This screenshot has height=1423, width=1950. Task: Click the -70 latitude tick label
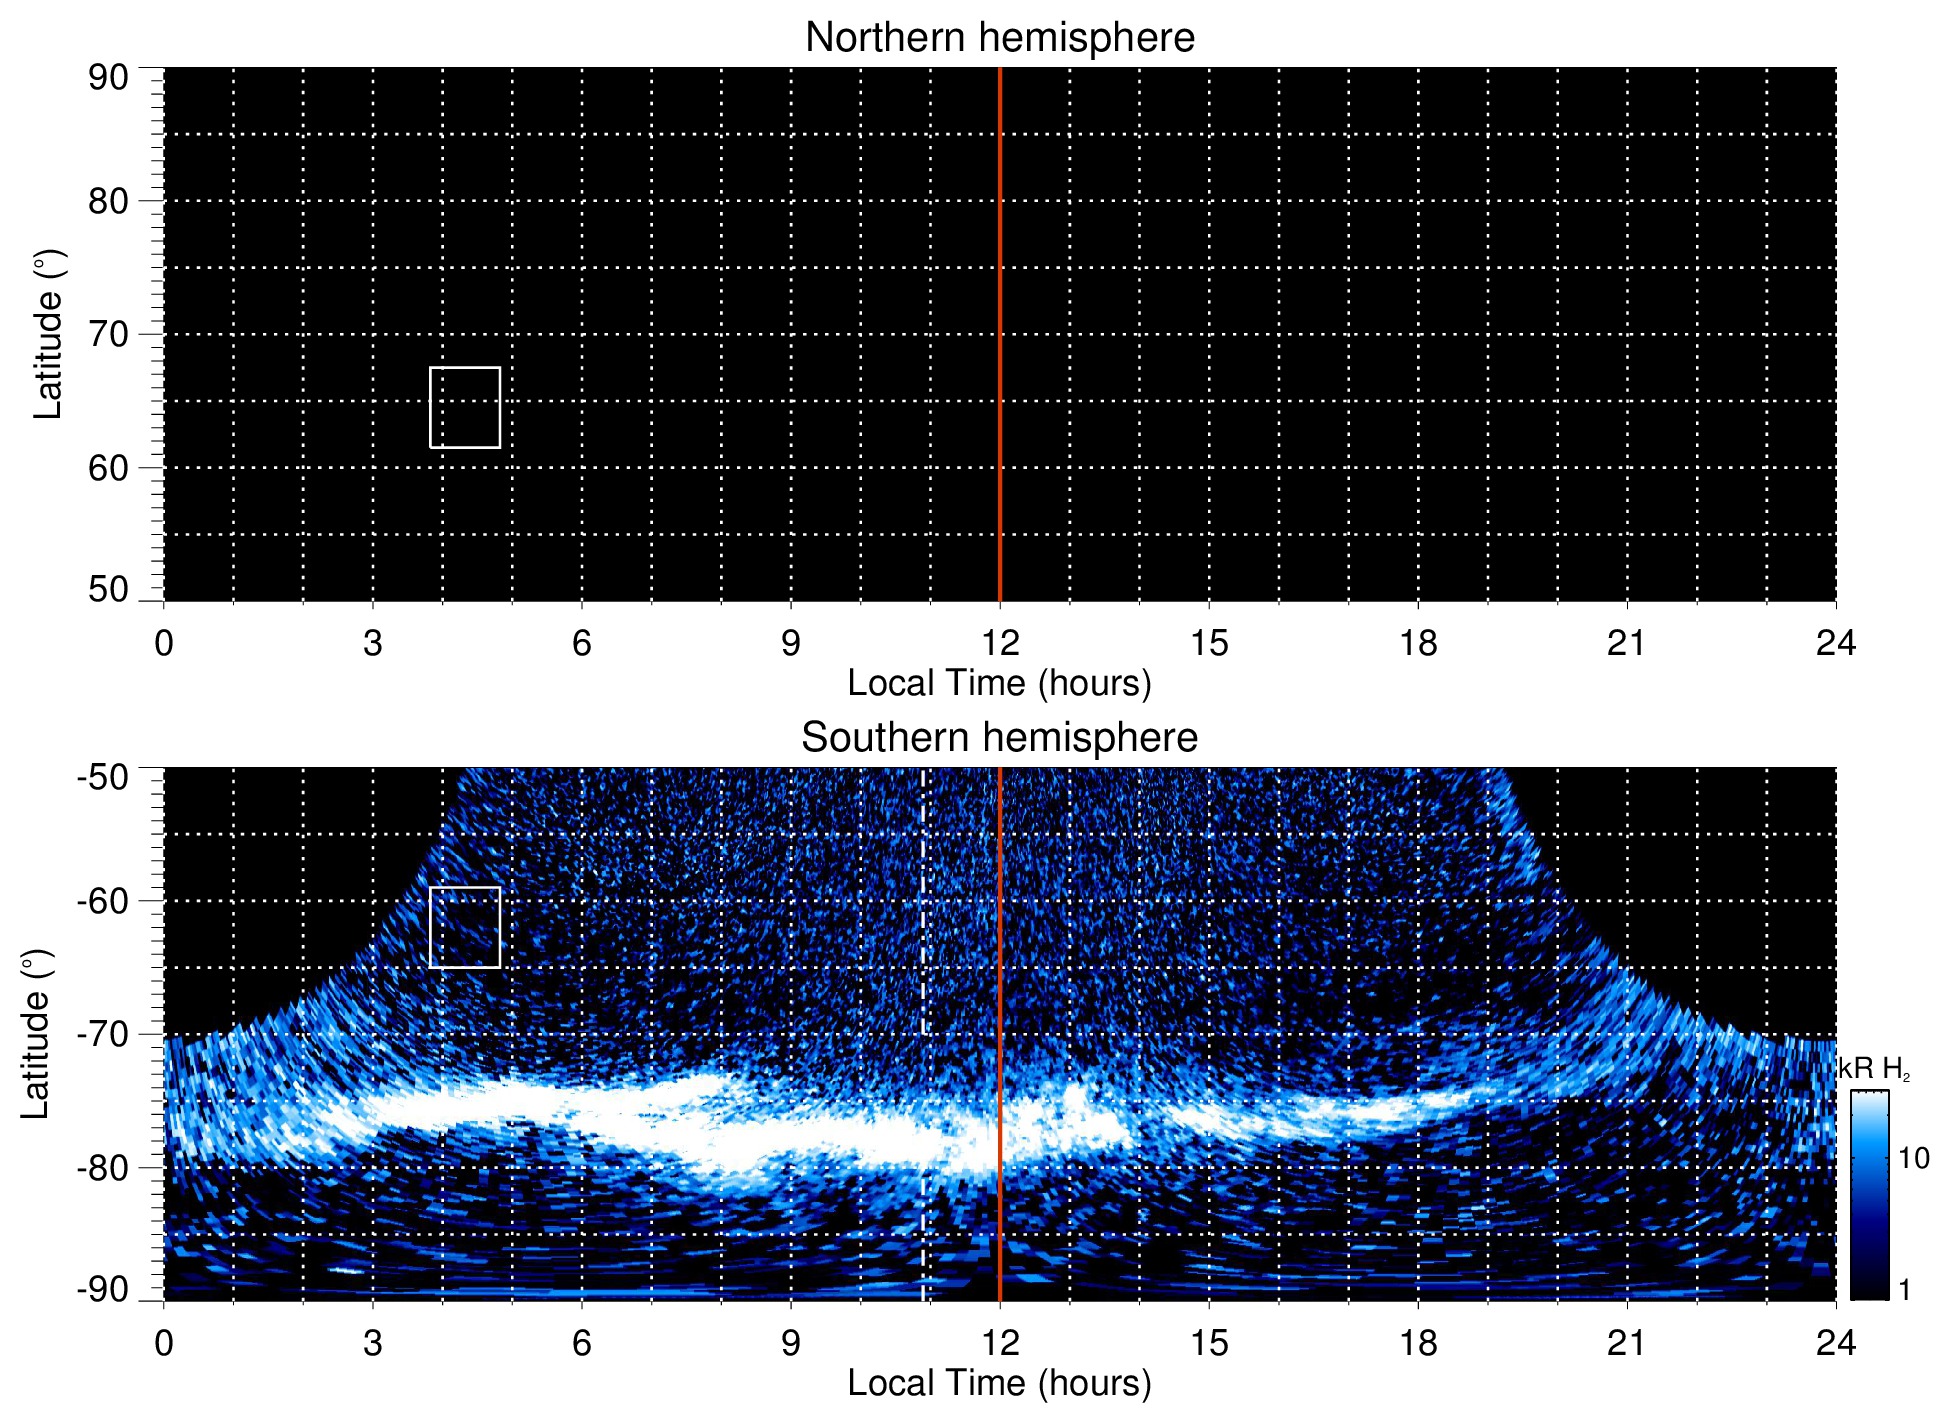(x=103, y=1035)
